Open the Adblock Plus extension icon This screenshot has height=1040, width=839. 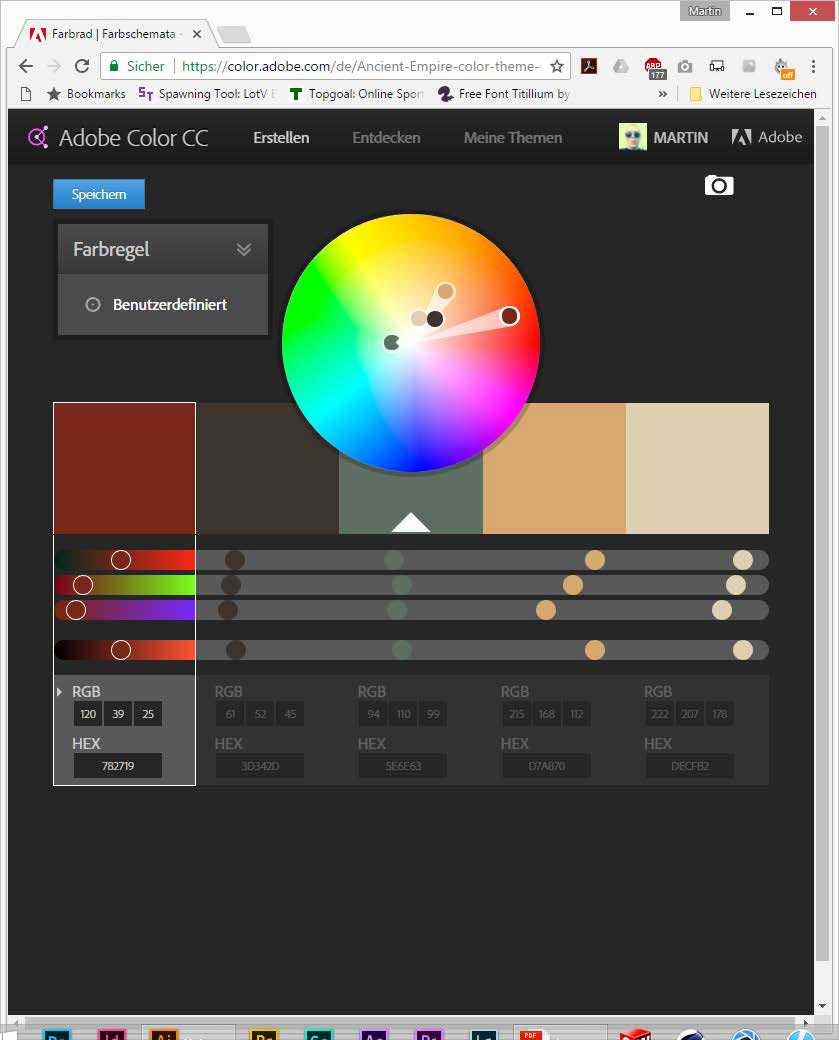[653, 67]
